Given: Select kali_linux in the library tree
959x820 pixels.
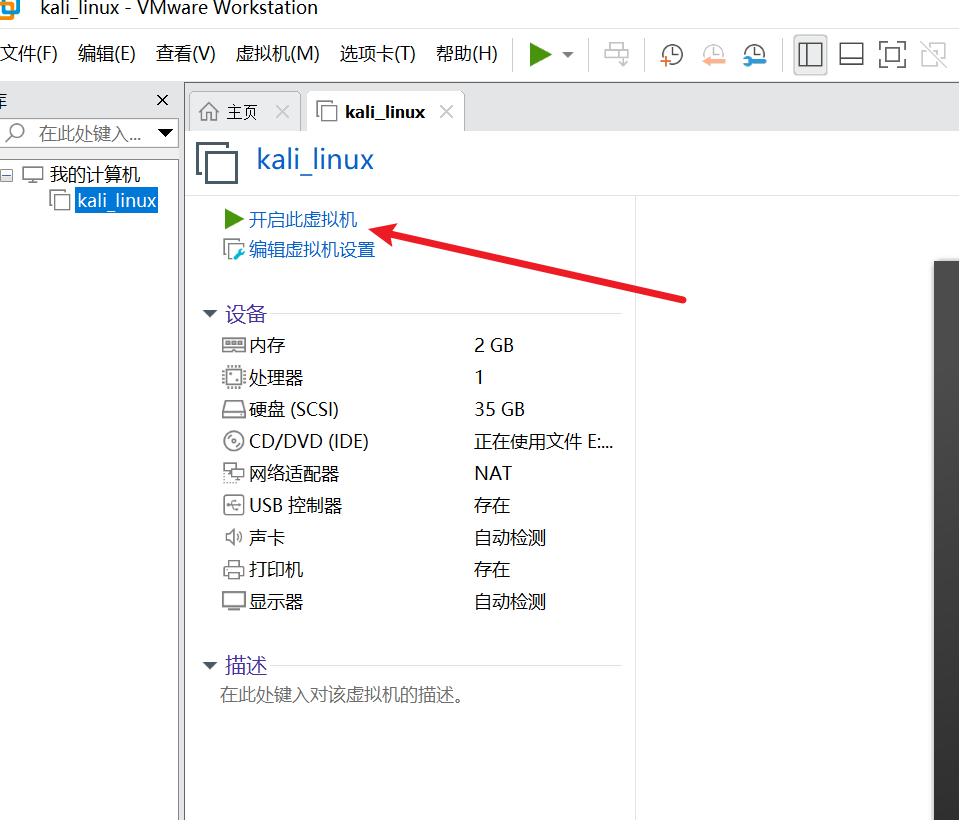Looking at the screenshot, I should tap(116, 199).
